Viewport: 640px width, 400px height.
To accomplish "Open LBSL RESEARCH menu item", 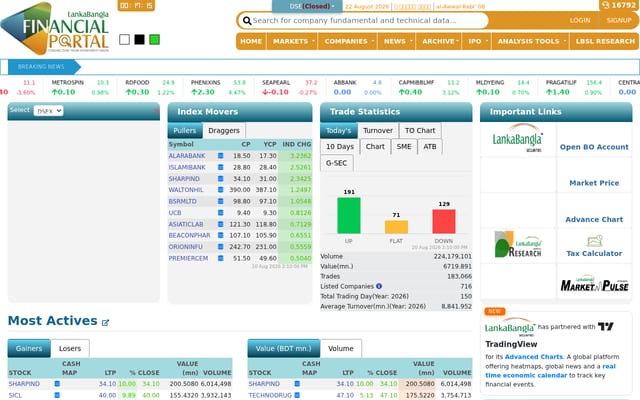I will tap(605, 41).
